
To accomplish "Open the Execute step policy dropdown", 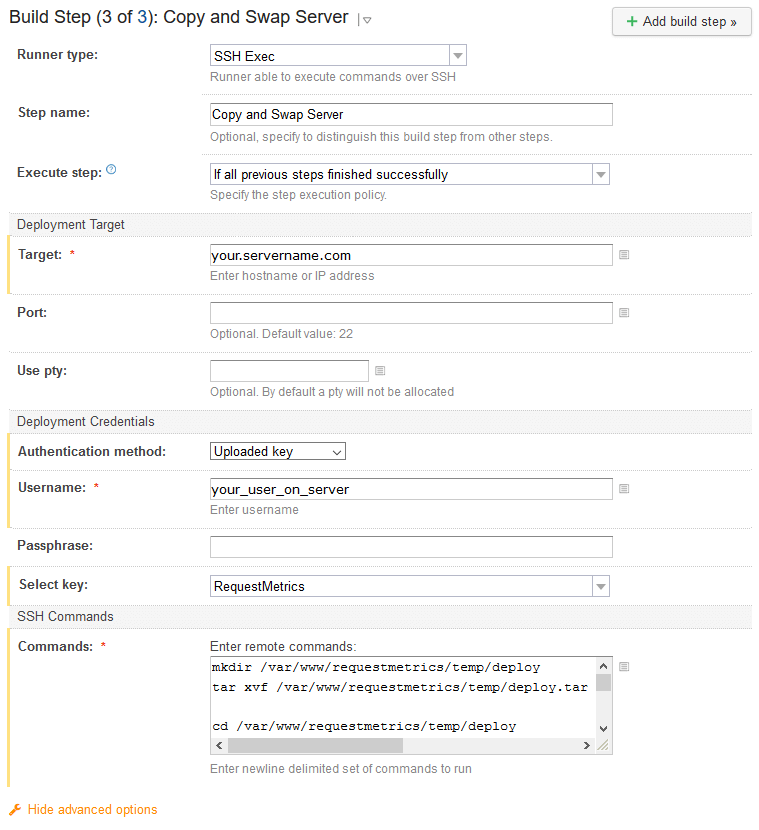I will [x=600, y=173].
